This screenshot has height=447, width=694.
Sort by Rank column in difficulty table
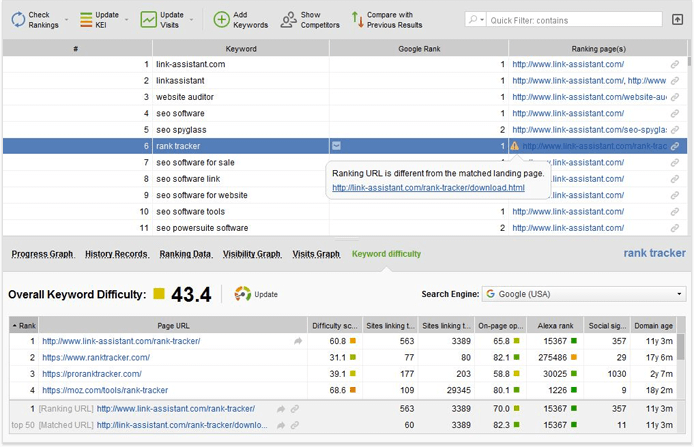coord(24,326)
